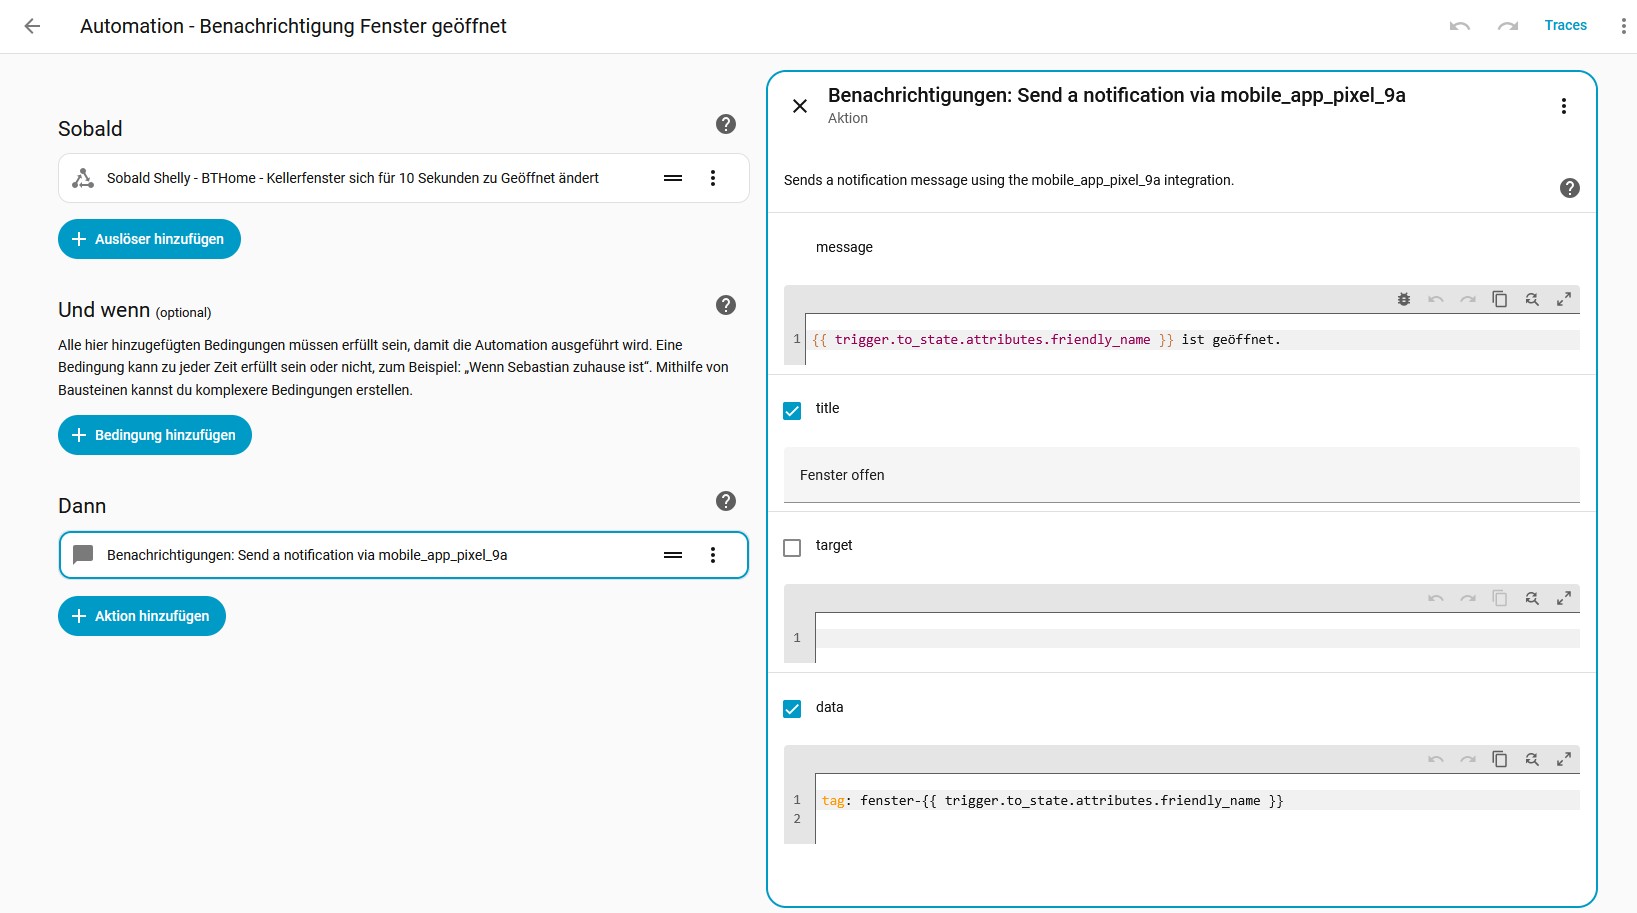Open search and replace in message editor

[1532, 299]
